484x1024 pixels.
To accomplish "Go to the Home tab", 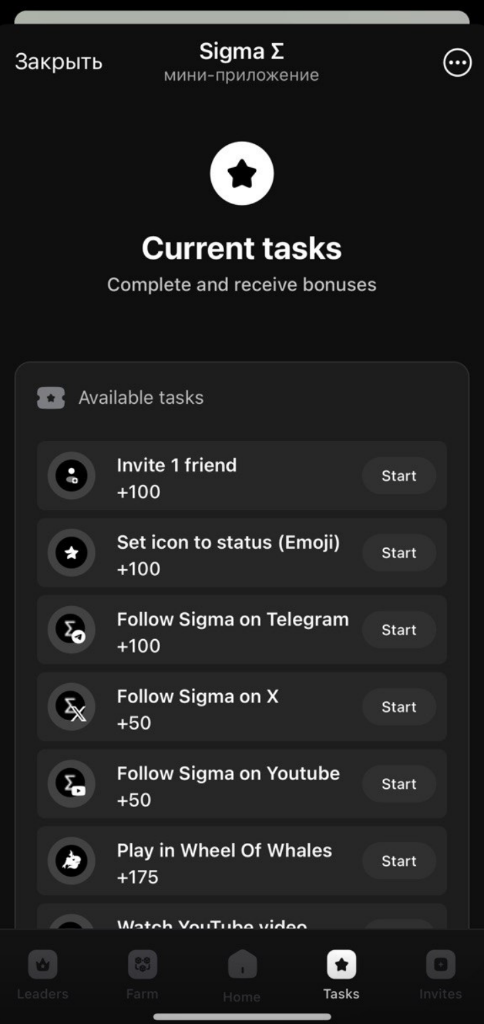I will point(242,977).
